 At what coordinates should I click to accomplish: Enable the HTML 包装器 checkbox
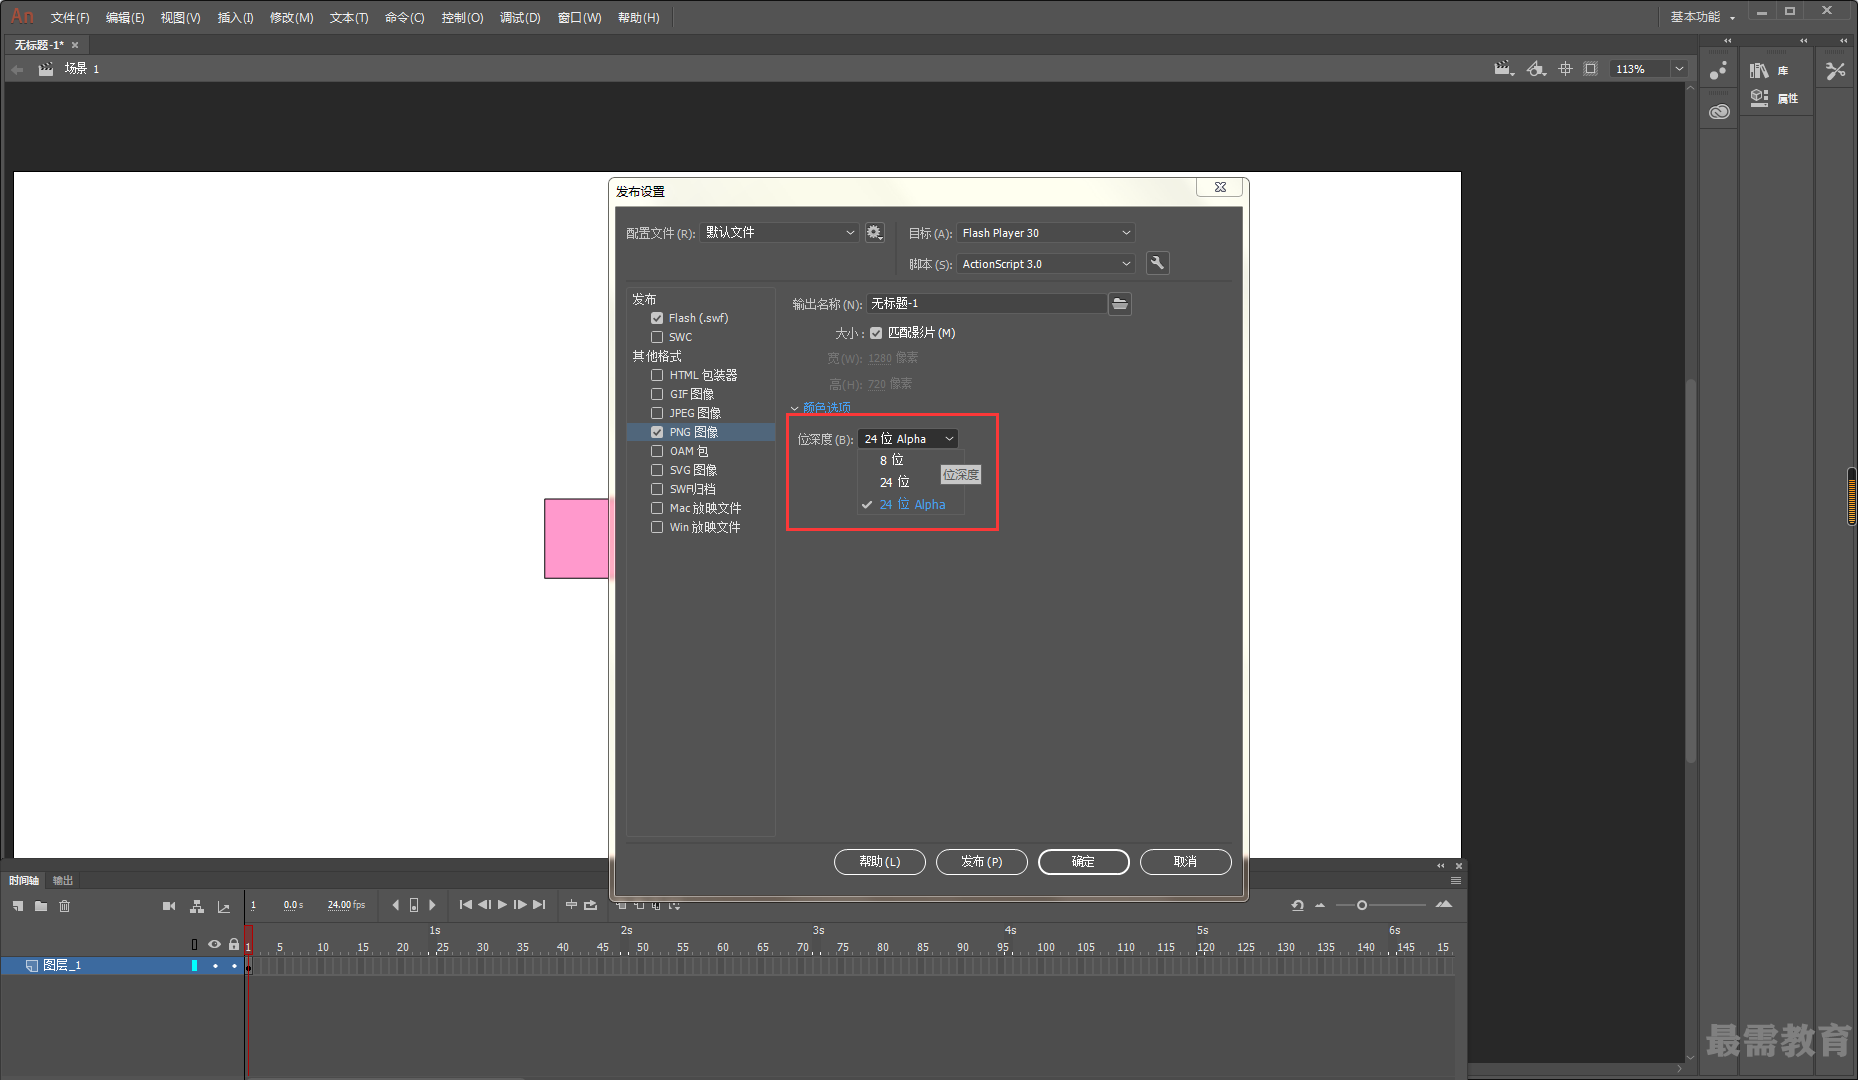coord(657,375)
